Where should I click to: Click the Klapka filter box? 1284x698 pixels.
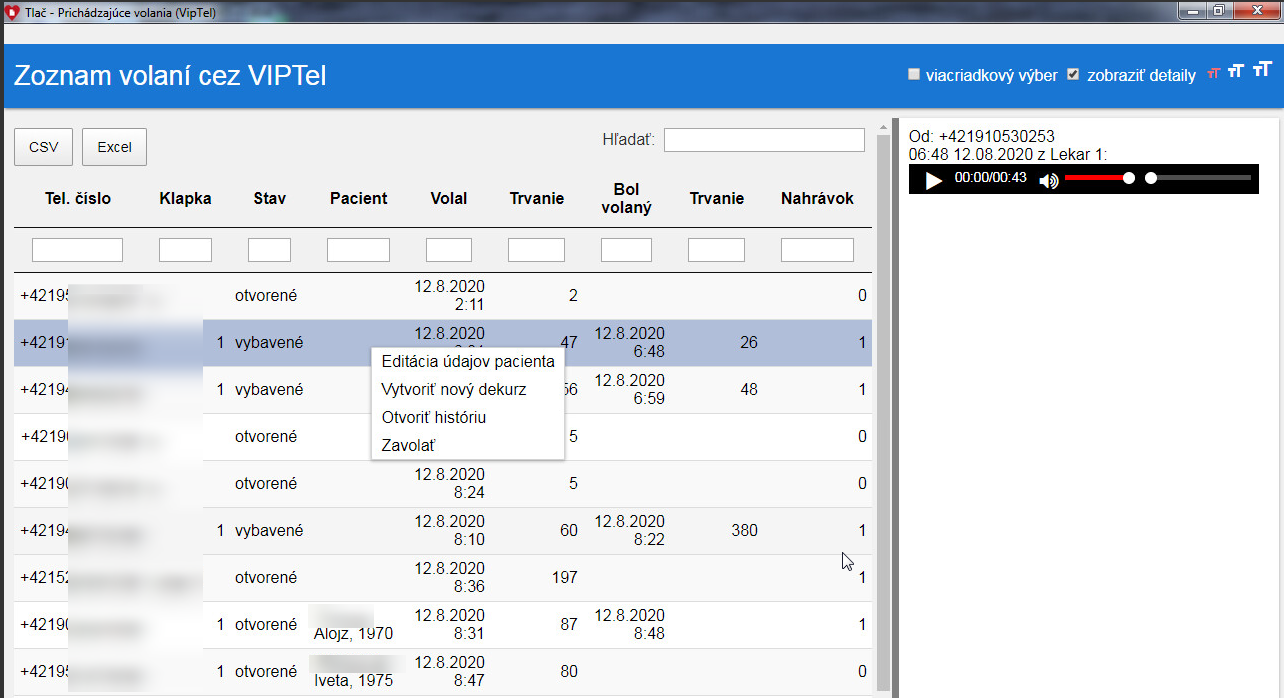pos(185,250)
